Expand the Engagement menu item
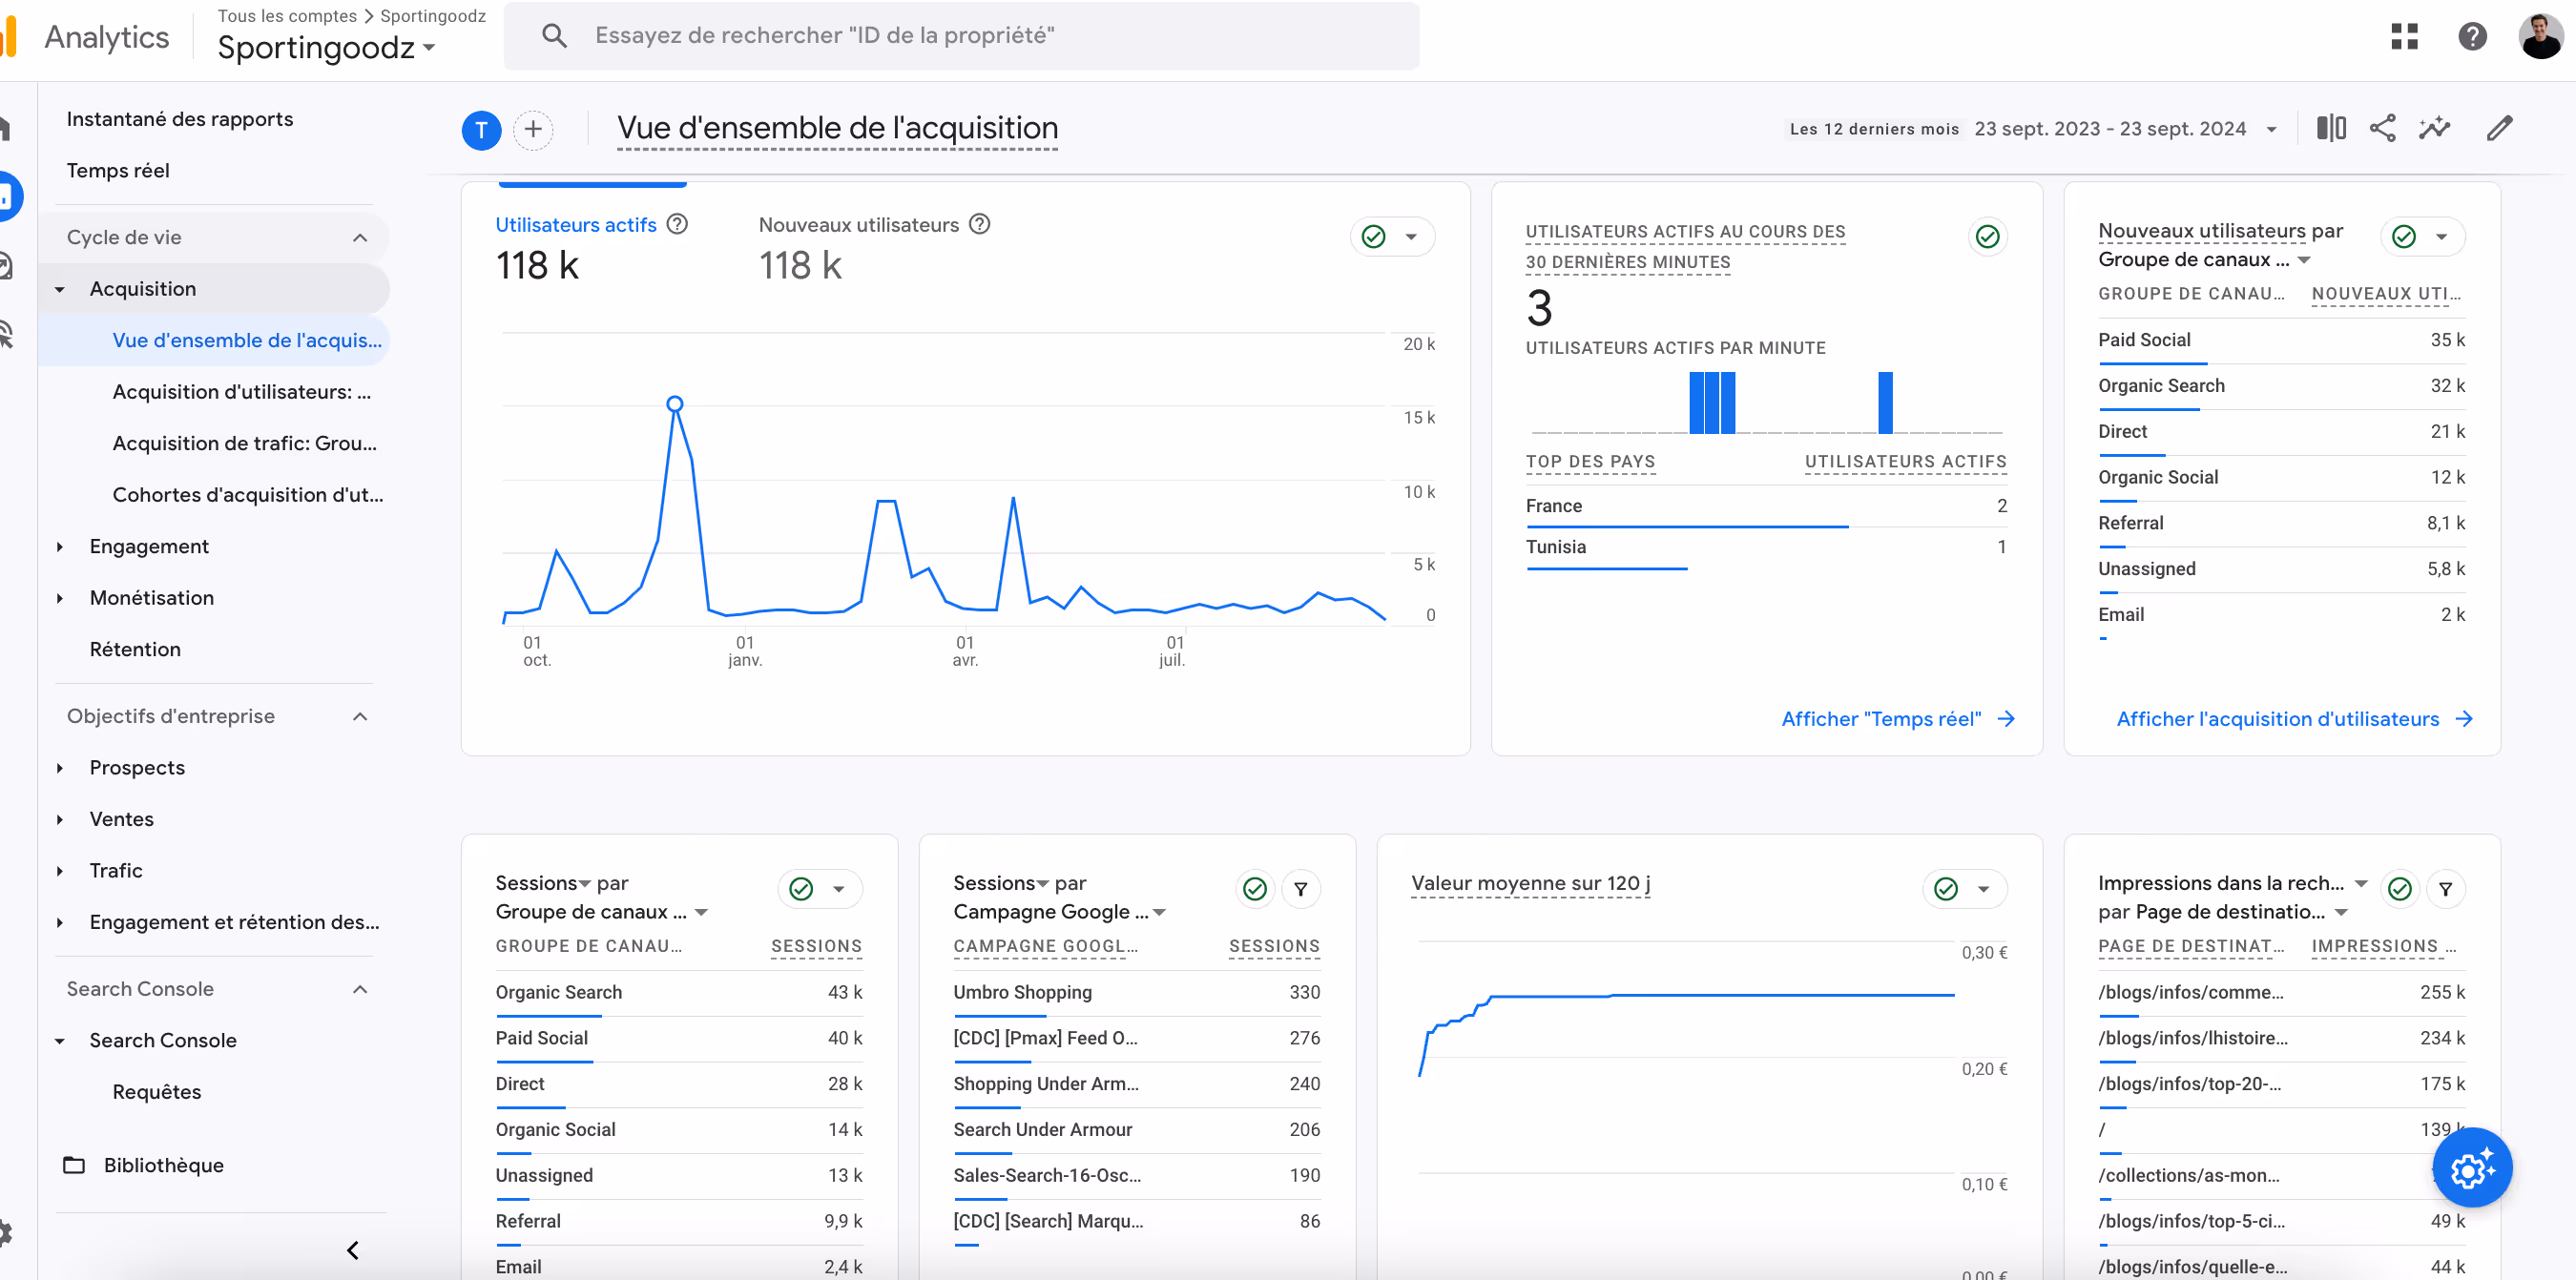The width and height of the screenshot is (2576, 1280). click(148, 546)
